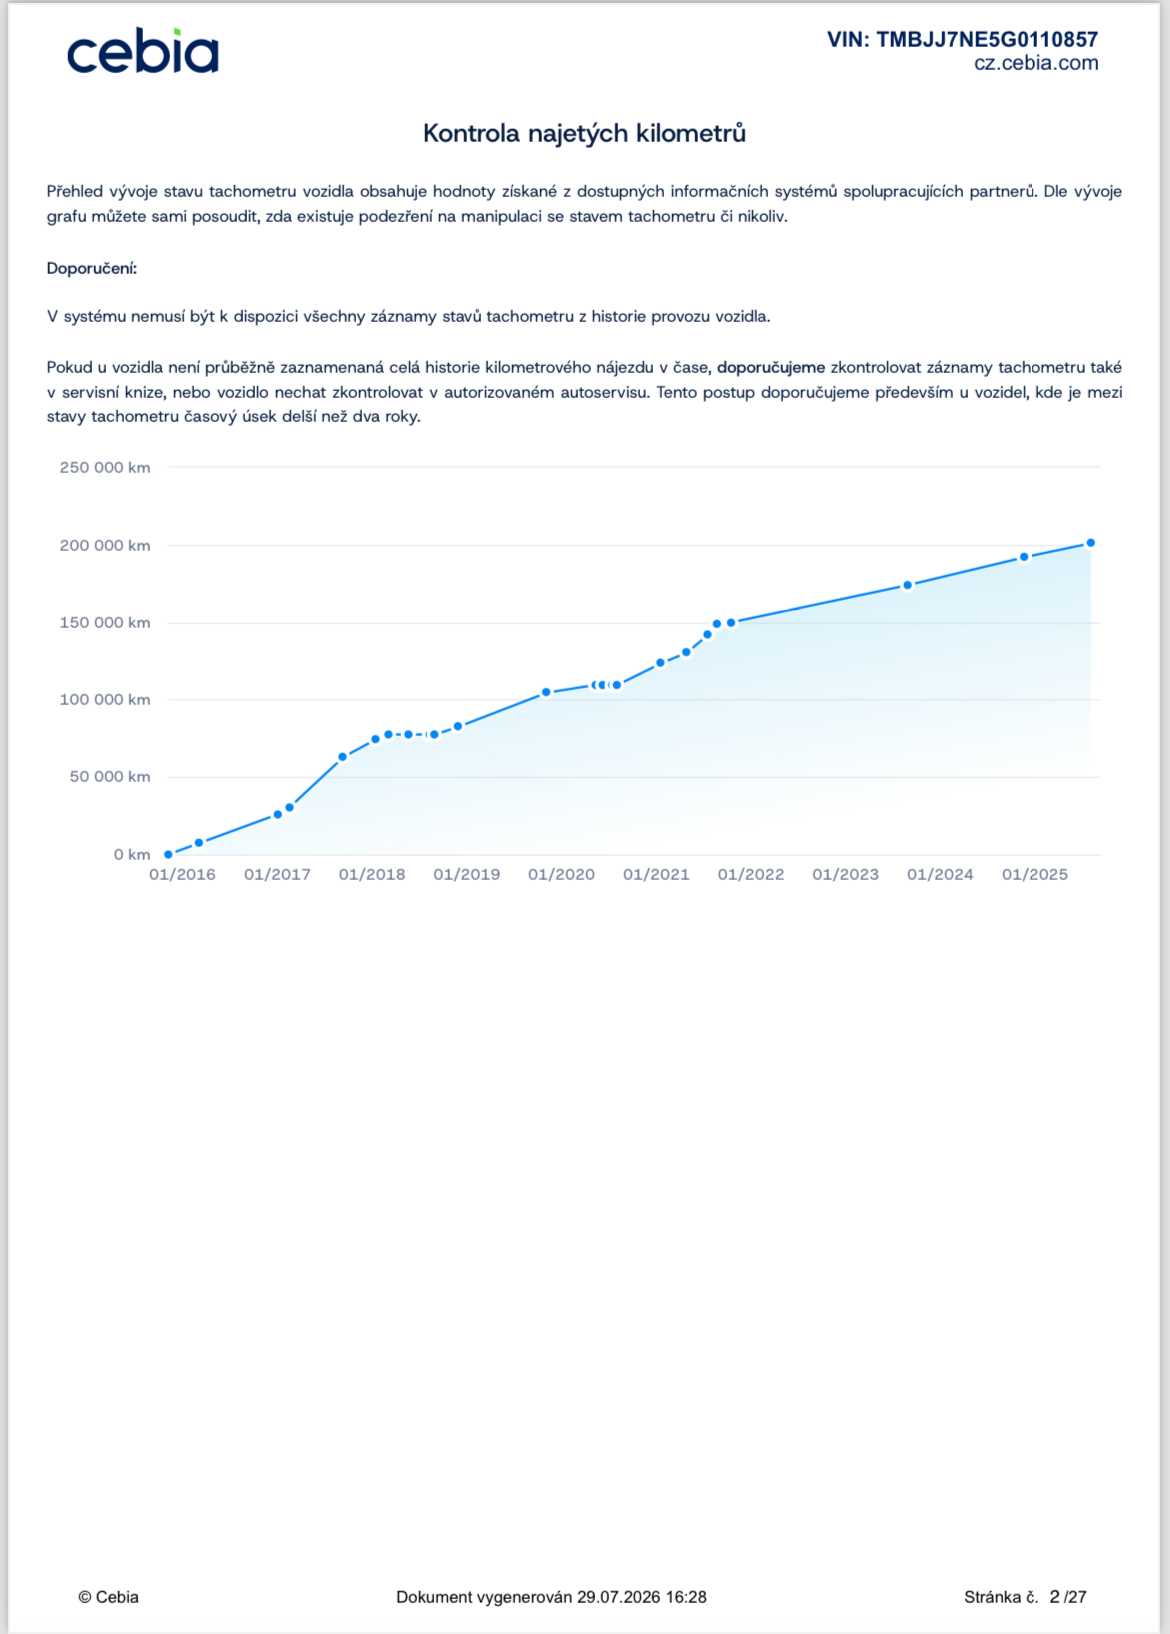Click the Doporučení heading
Screen dimensions: 1170x1634
pyautogui.click(x=92, y=268)
